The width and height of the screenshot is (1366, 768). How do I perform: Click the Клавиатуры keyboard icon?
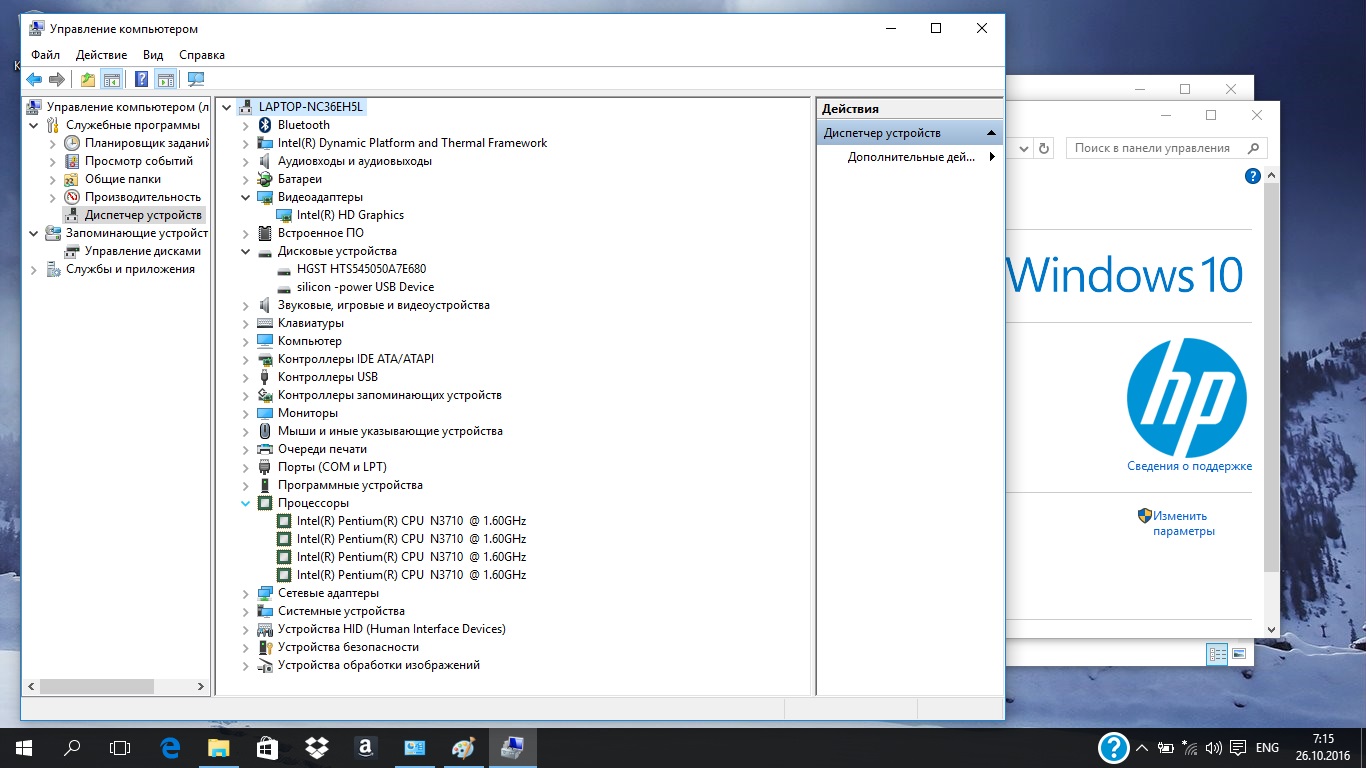pos(265,323)
